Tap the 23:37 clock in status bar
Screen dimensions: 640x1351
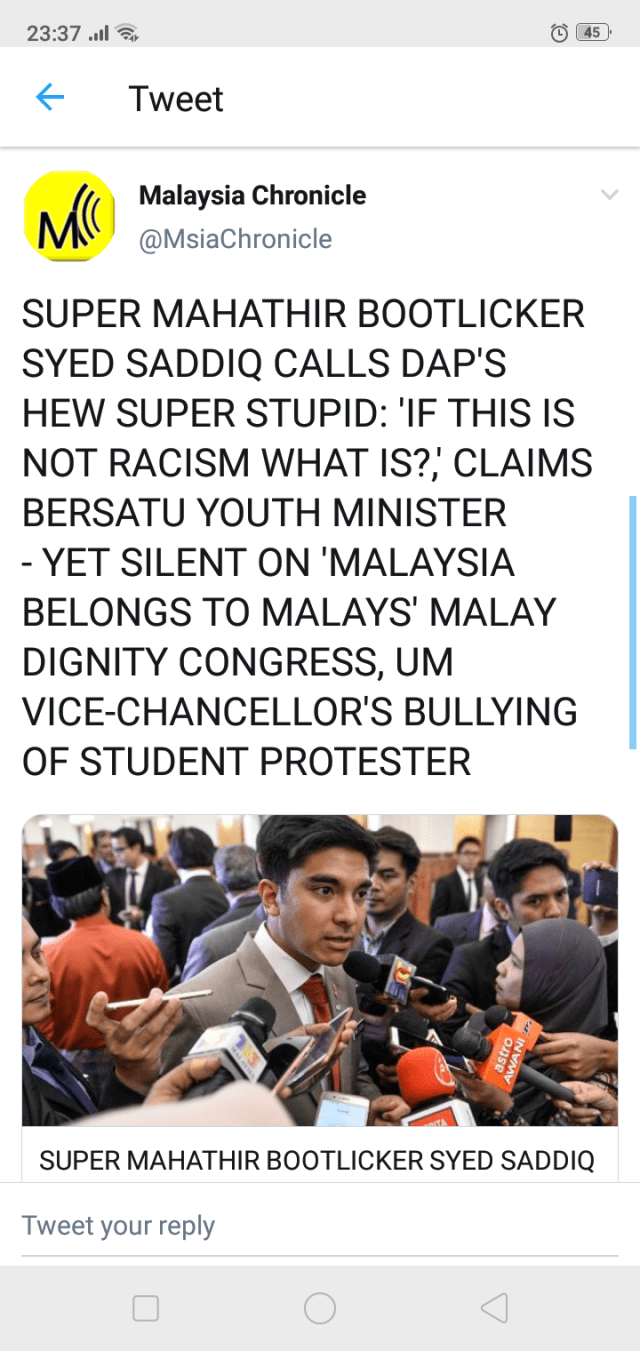coord(53,33)
